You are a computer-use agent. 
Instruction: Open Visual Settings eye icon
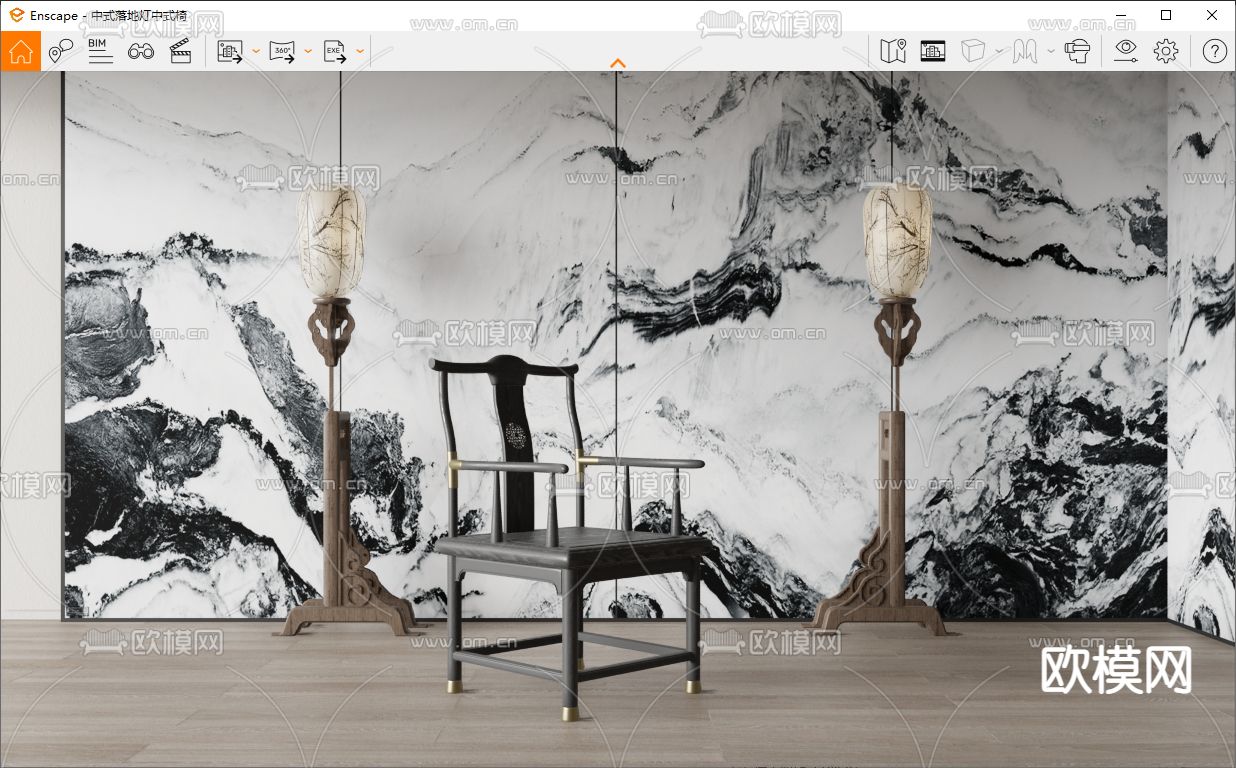click(x=1126, y=51)
